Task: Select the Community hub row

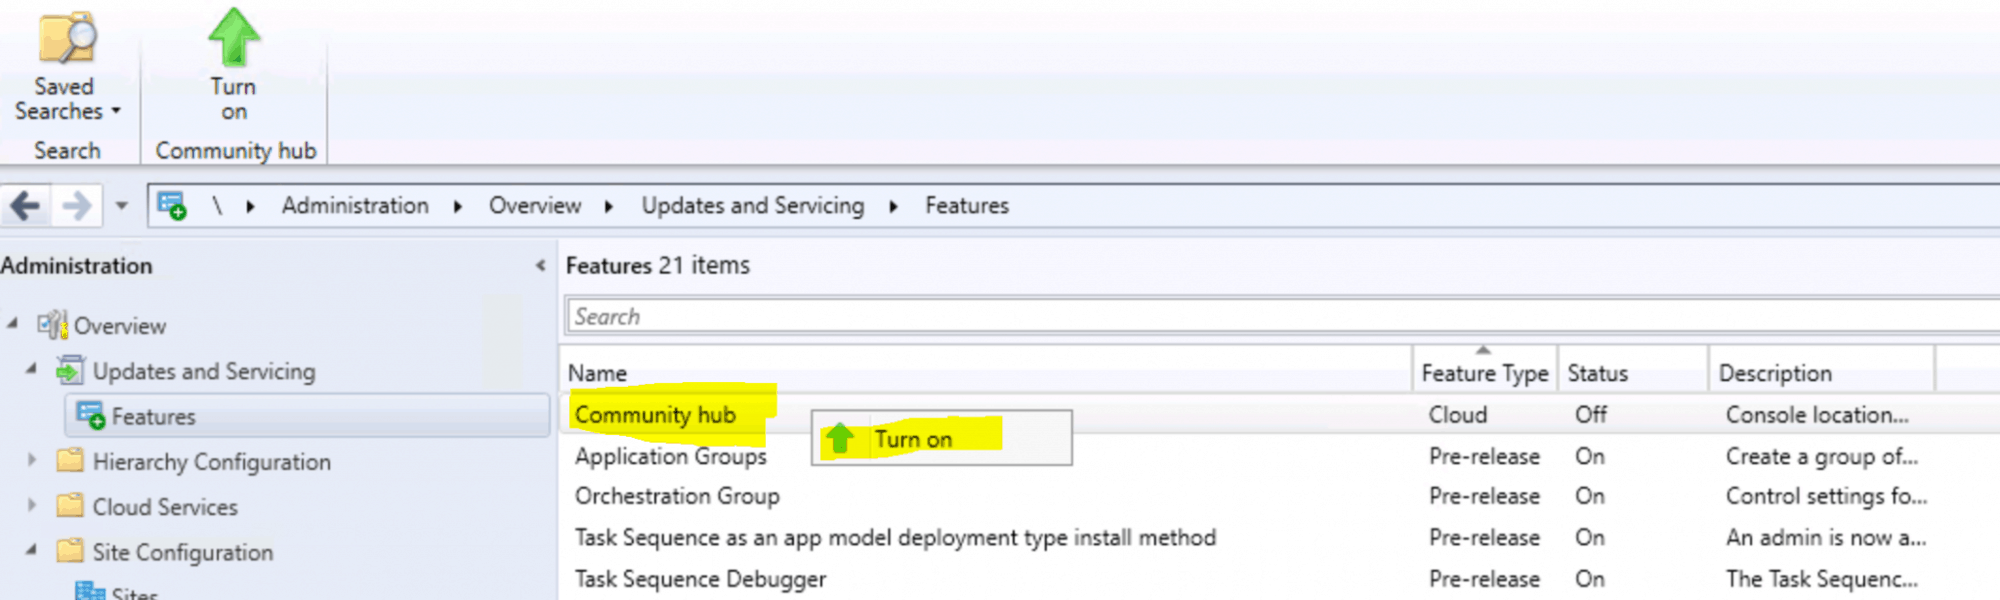Action: tap(1280, 414)
